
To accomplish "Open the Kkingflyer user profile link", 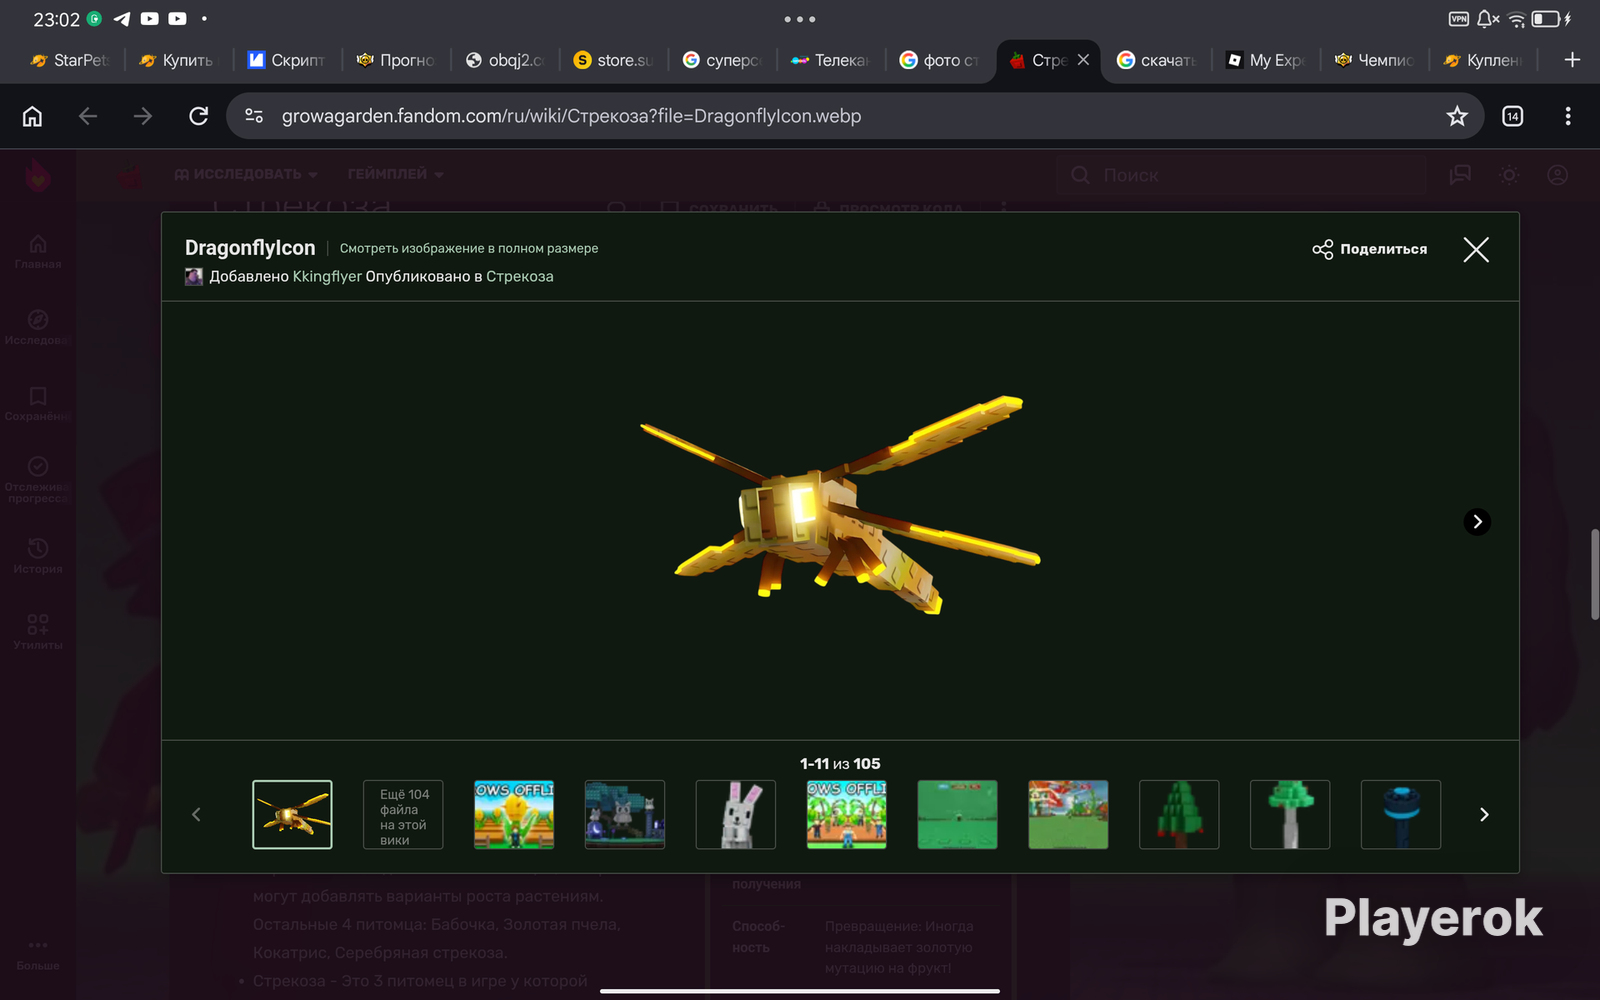I will coord(327,277).
